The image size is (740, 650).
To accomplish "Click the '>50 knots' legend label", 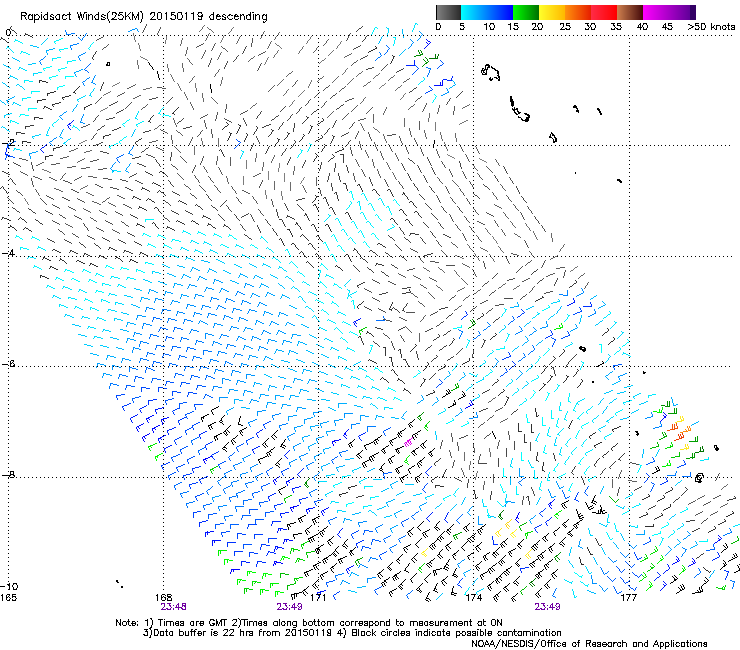I will pyautogui.click(x=711, y=26).
